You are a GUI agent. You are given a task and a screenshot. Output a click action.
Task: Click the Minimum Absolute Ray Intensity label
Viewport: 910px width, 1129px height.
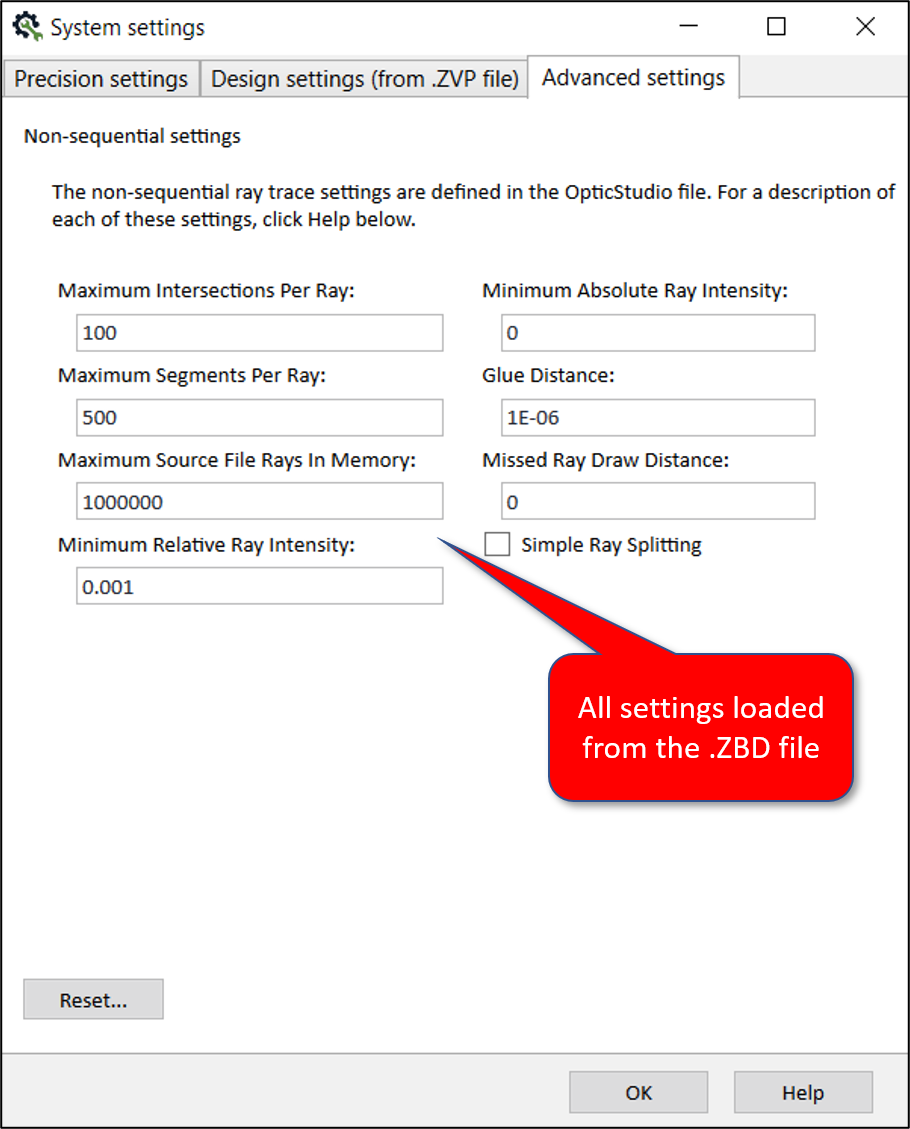[635, 290]
